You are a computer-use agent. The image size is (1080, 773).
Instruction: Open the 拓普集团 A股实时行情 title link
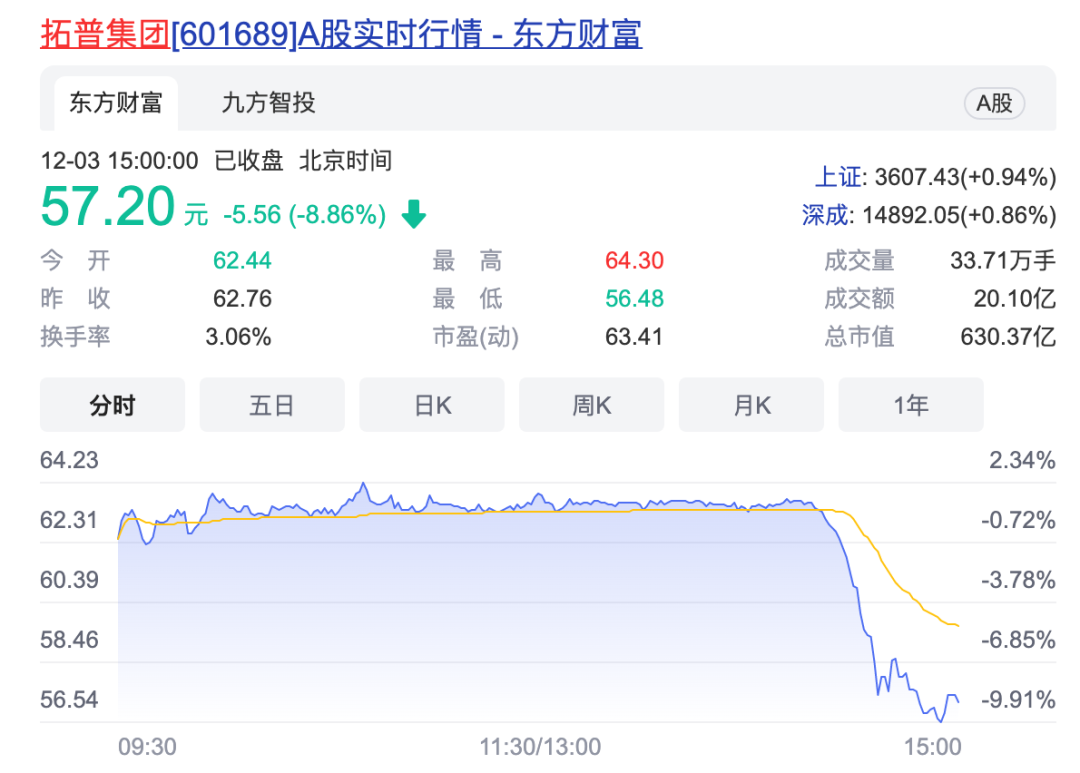coord(341,34)
